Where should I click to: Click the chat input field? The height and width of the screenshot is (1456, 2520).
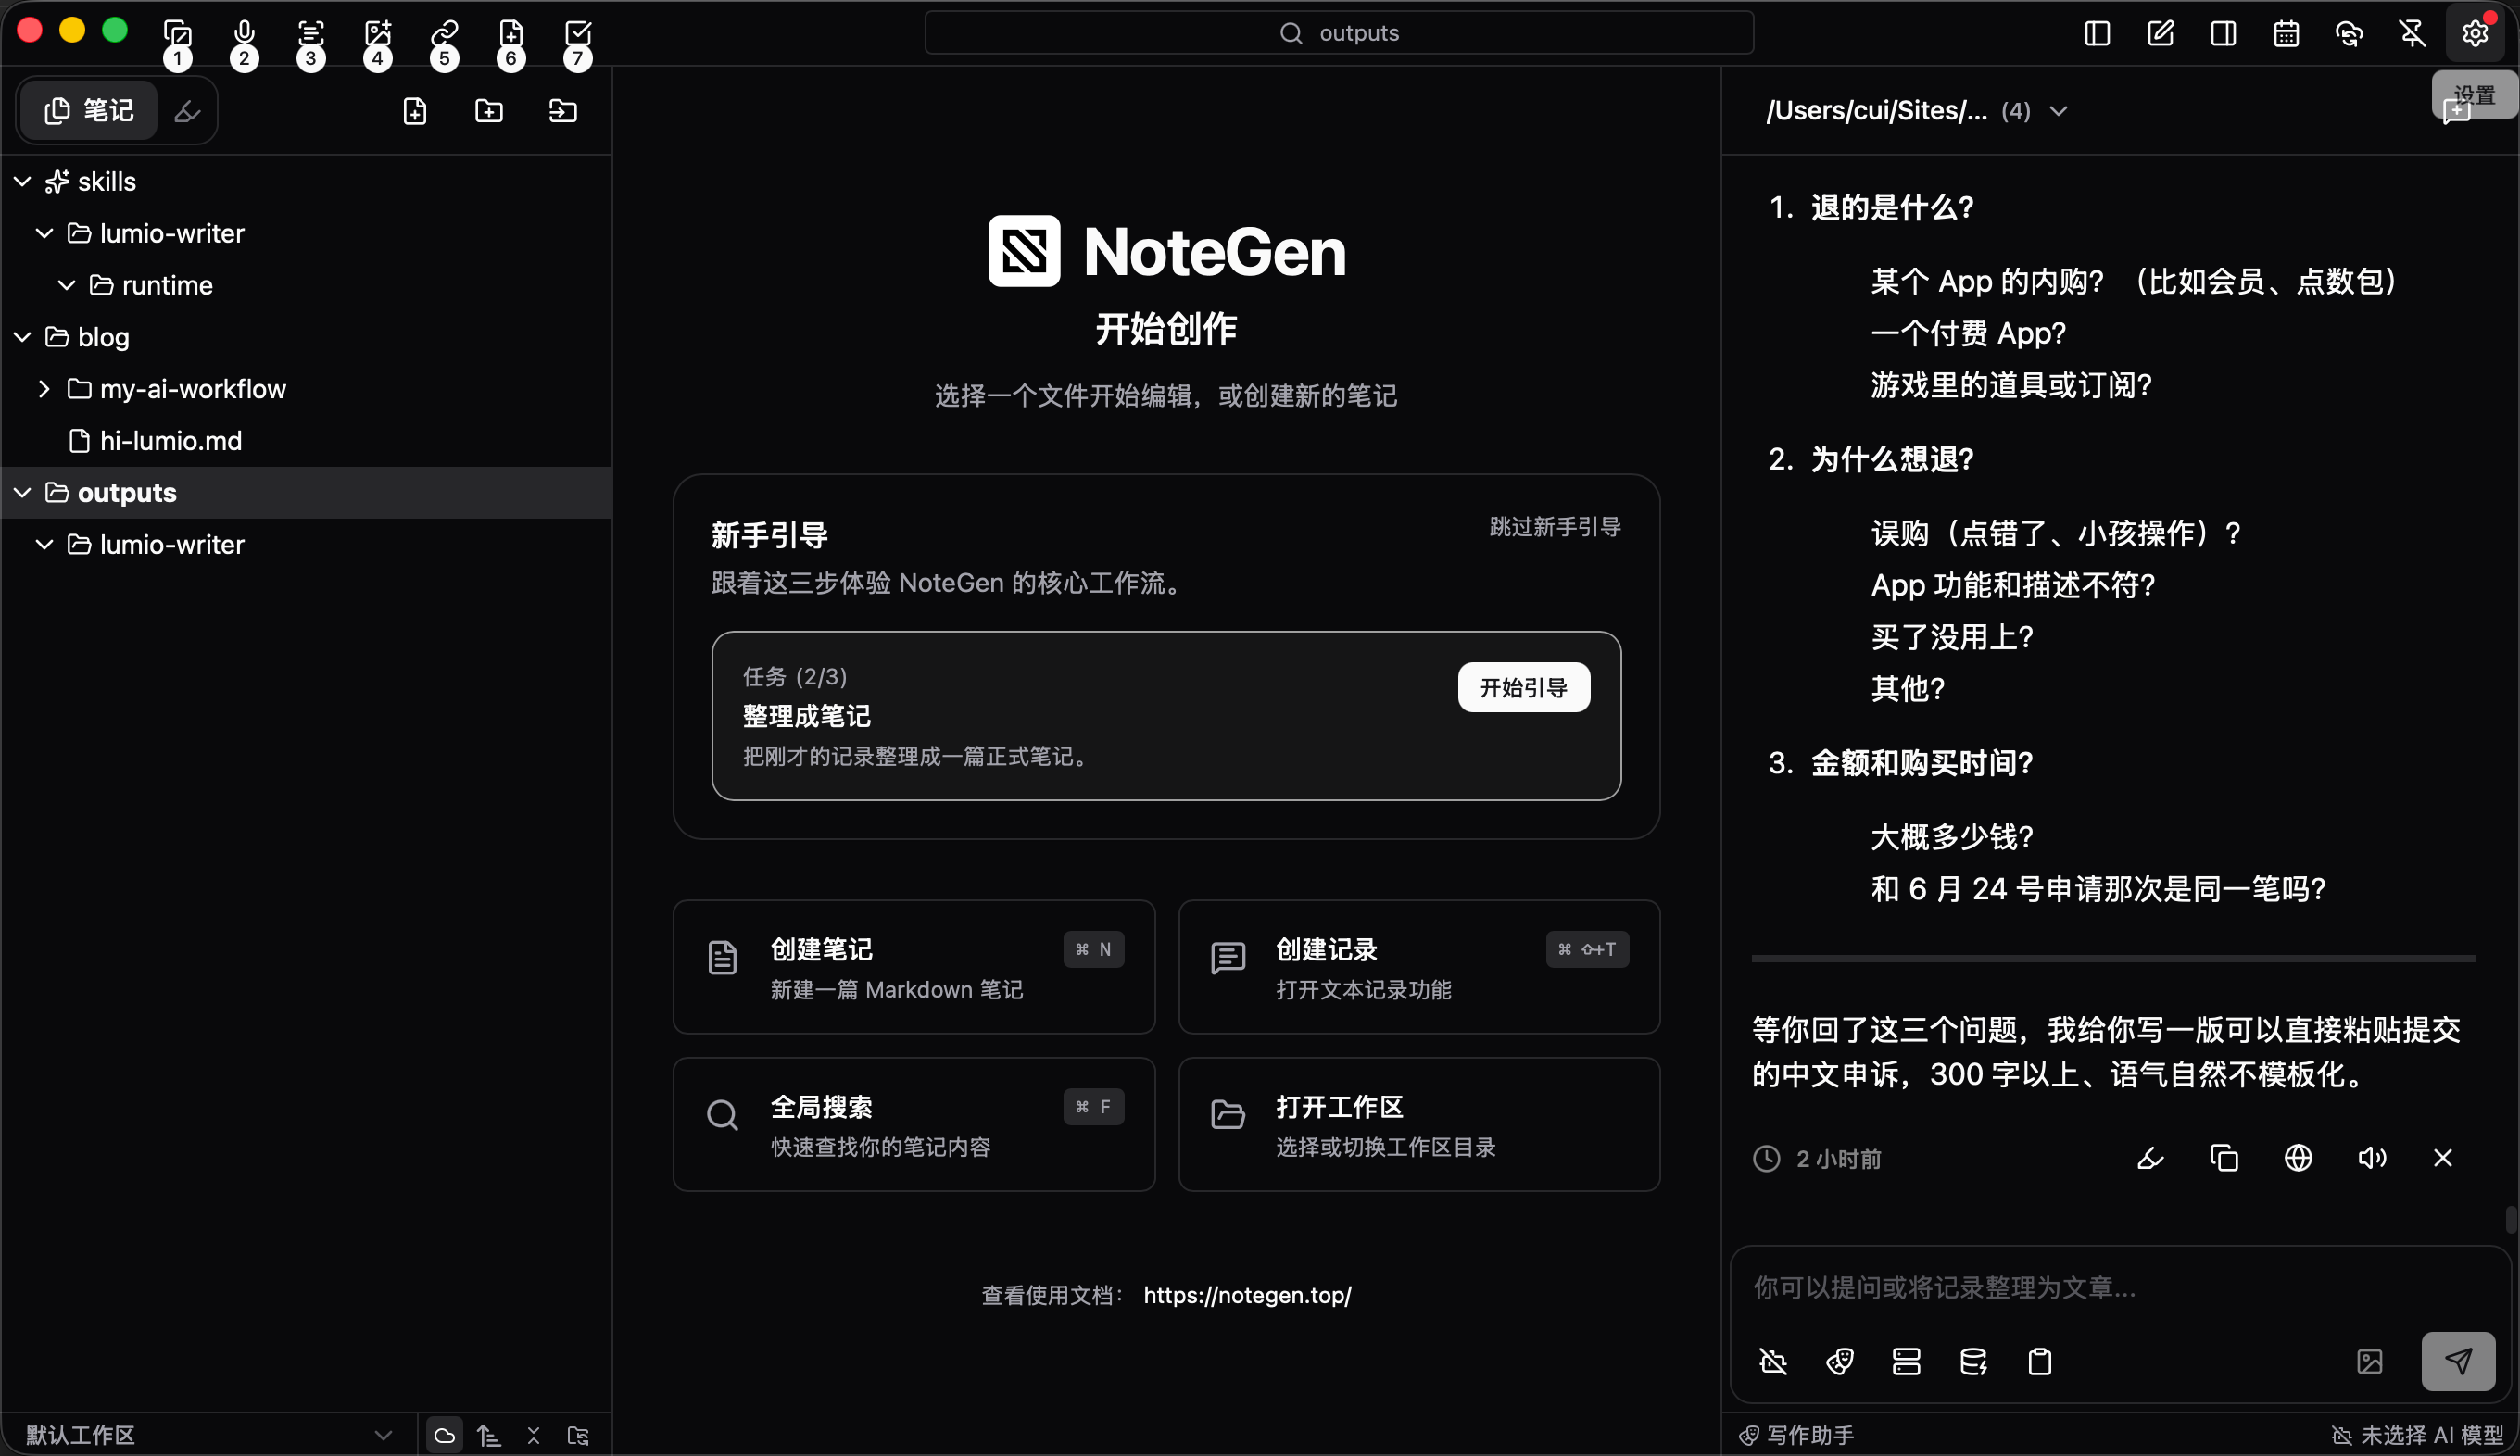click(x=2118, y=1287)
